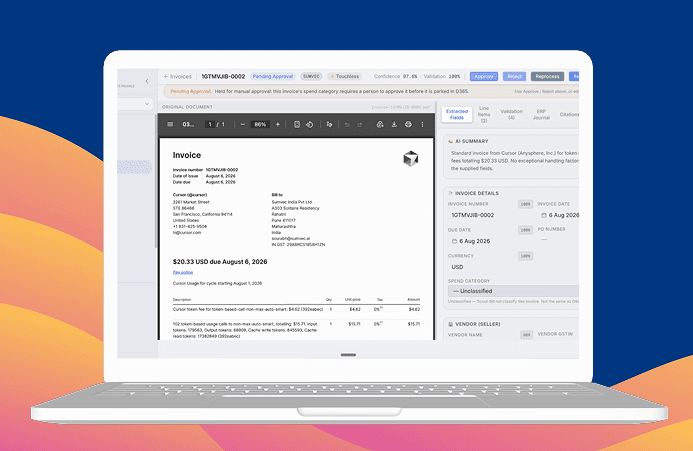Open the Line Items (2) tab
693x451 pixels.
[x=484, y=114]
